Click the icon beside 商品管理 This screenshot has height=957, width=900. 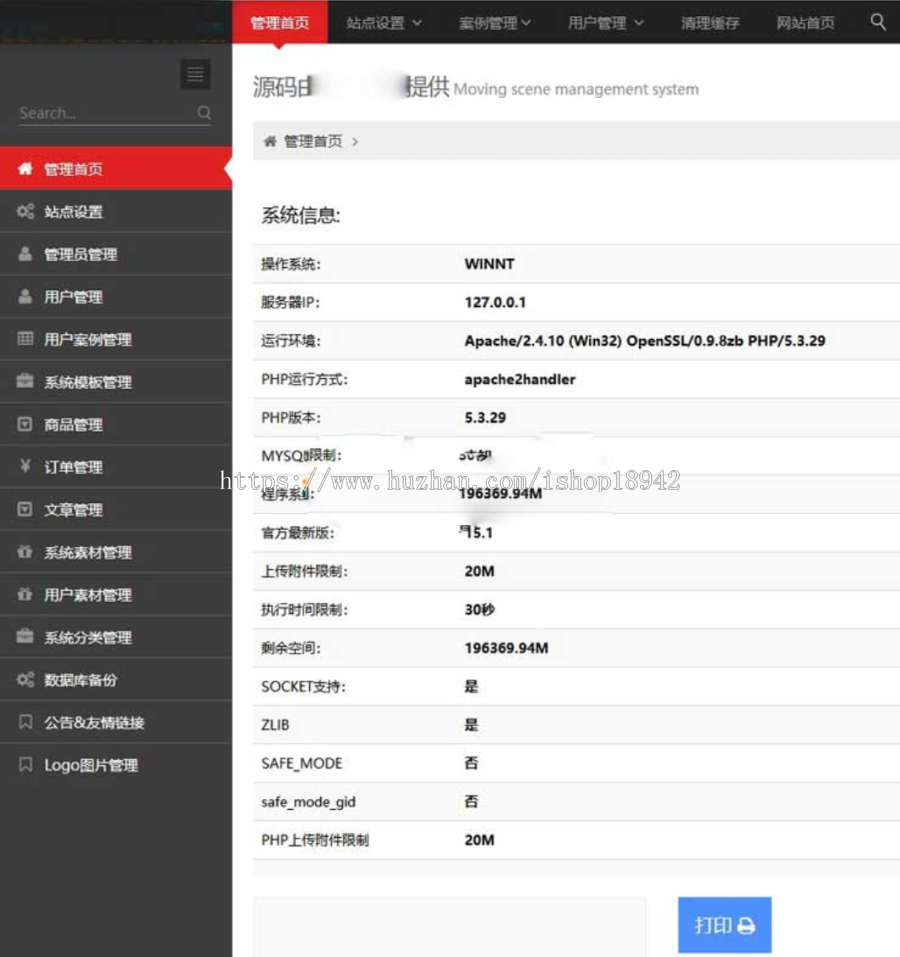[25, 424]
